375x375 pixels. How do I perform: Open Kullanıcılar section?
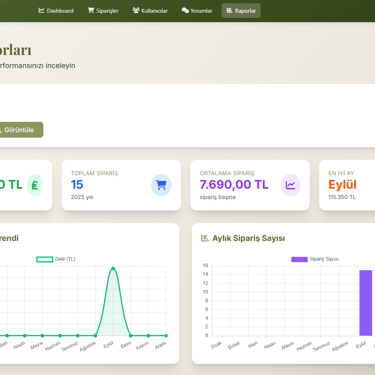[150, 11]
